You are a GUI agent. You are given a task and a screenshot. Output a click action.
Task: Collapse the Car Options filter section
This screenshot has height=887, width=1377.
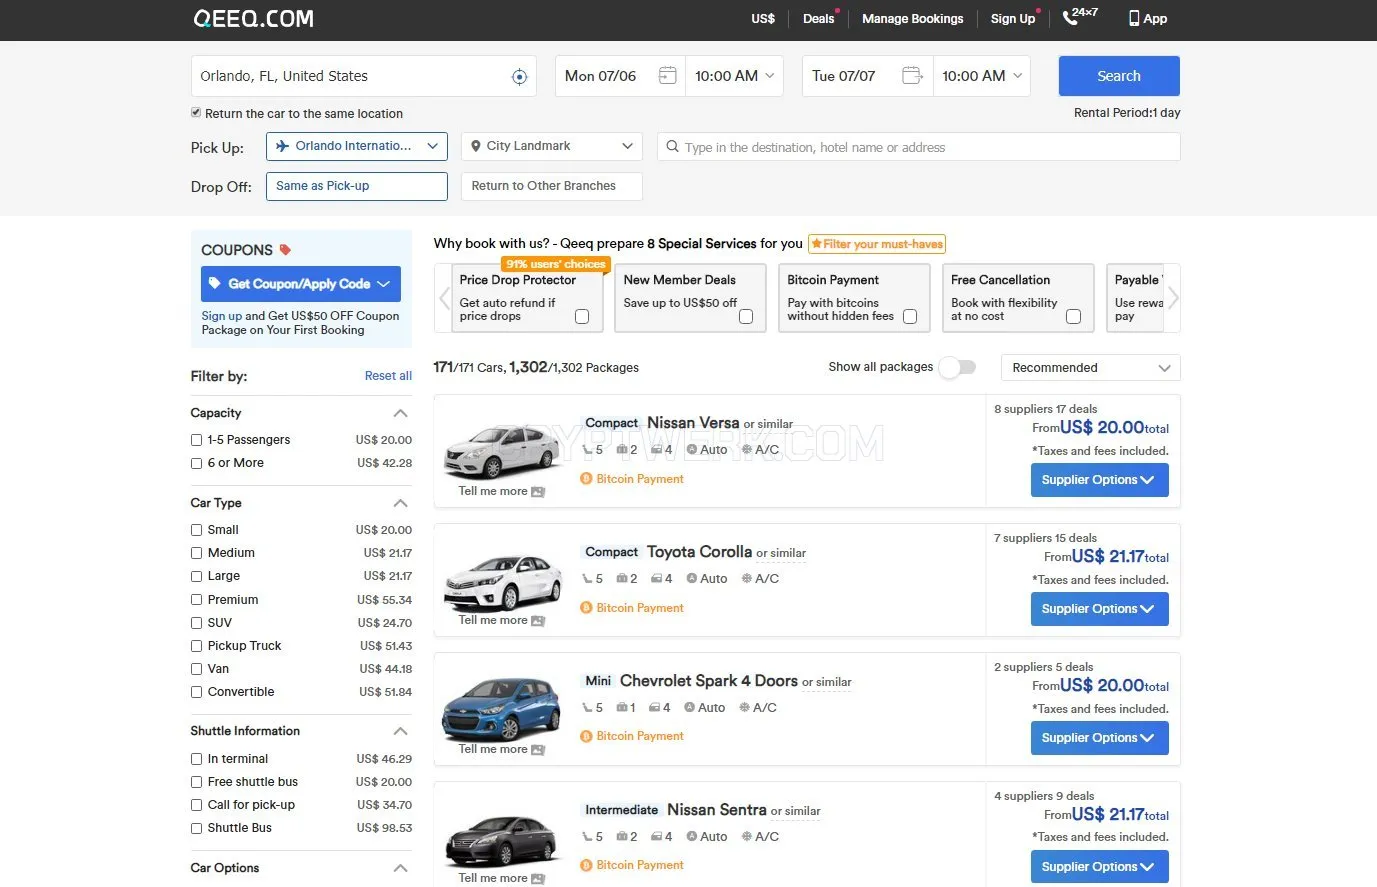401,868
